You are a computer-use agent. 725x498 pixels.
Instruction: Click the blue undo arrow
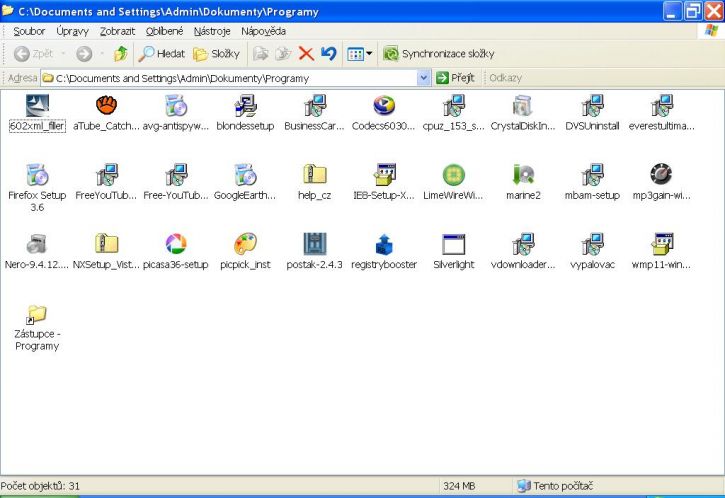click(x=329, y=54)
